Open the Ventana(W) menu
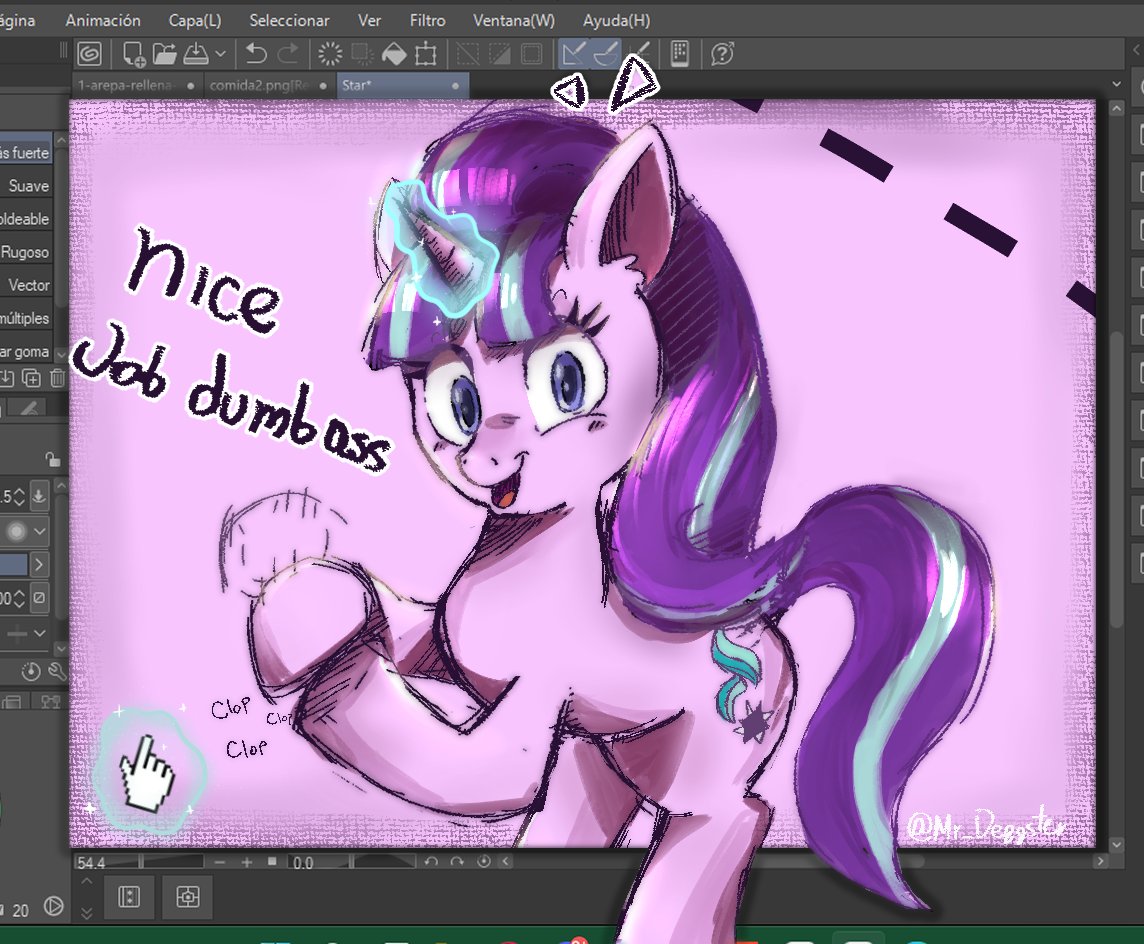The width and height of the screenshot is (1144, 944). tap(514, 20)
